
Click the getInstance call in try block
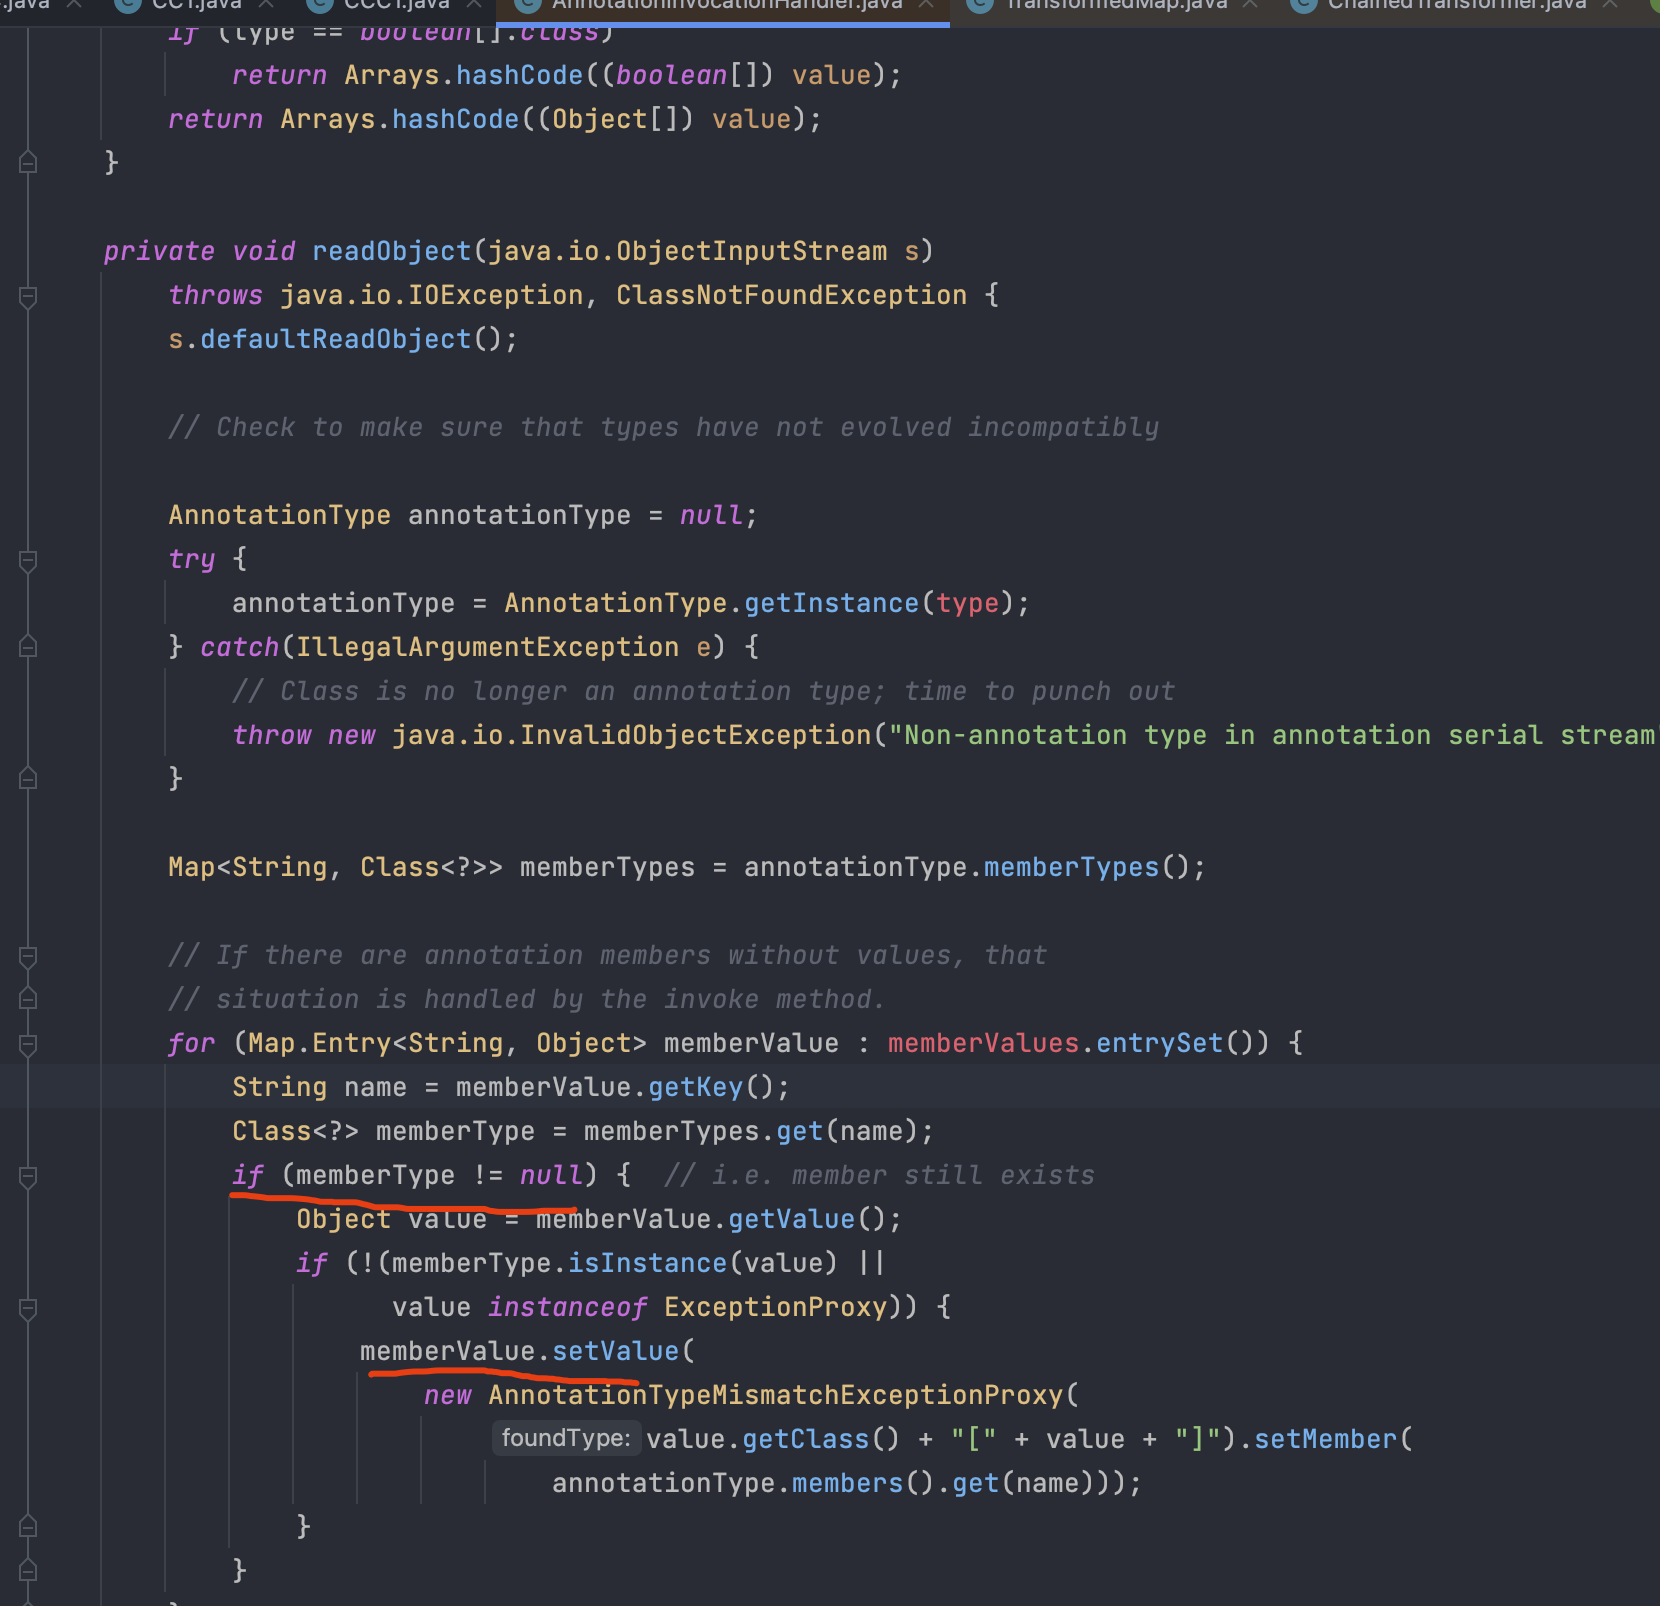[x=830, y=603]
